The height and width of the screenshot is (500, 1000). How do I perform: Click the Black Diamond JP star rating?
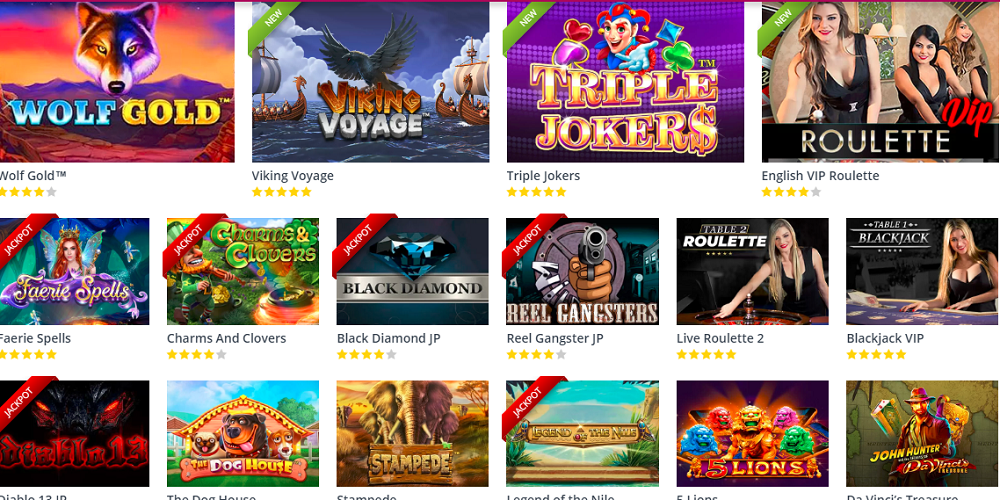tap(367, 355)
